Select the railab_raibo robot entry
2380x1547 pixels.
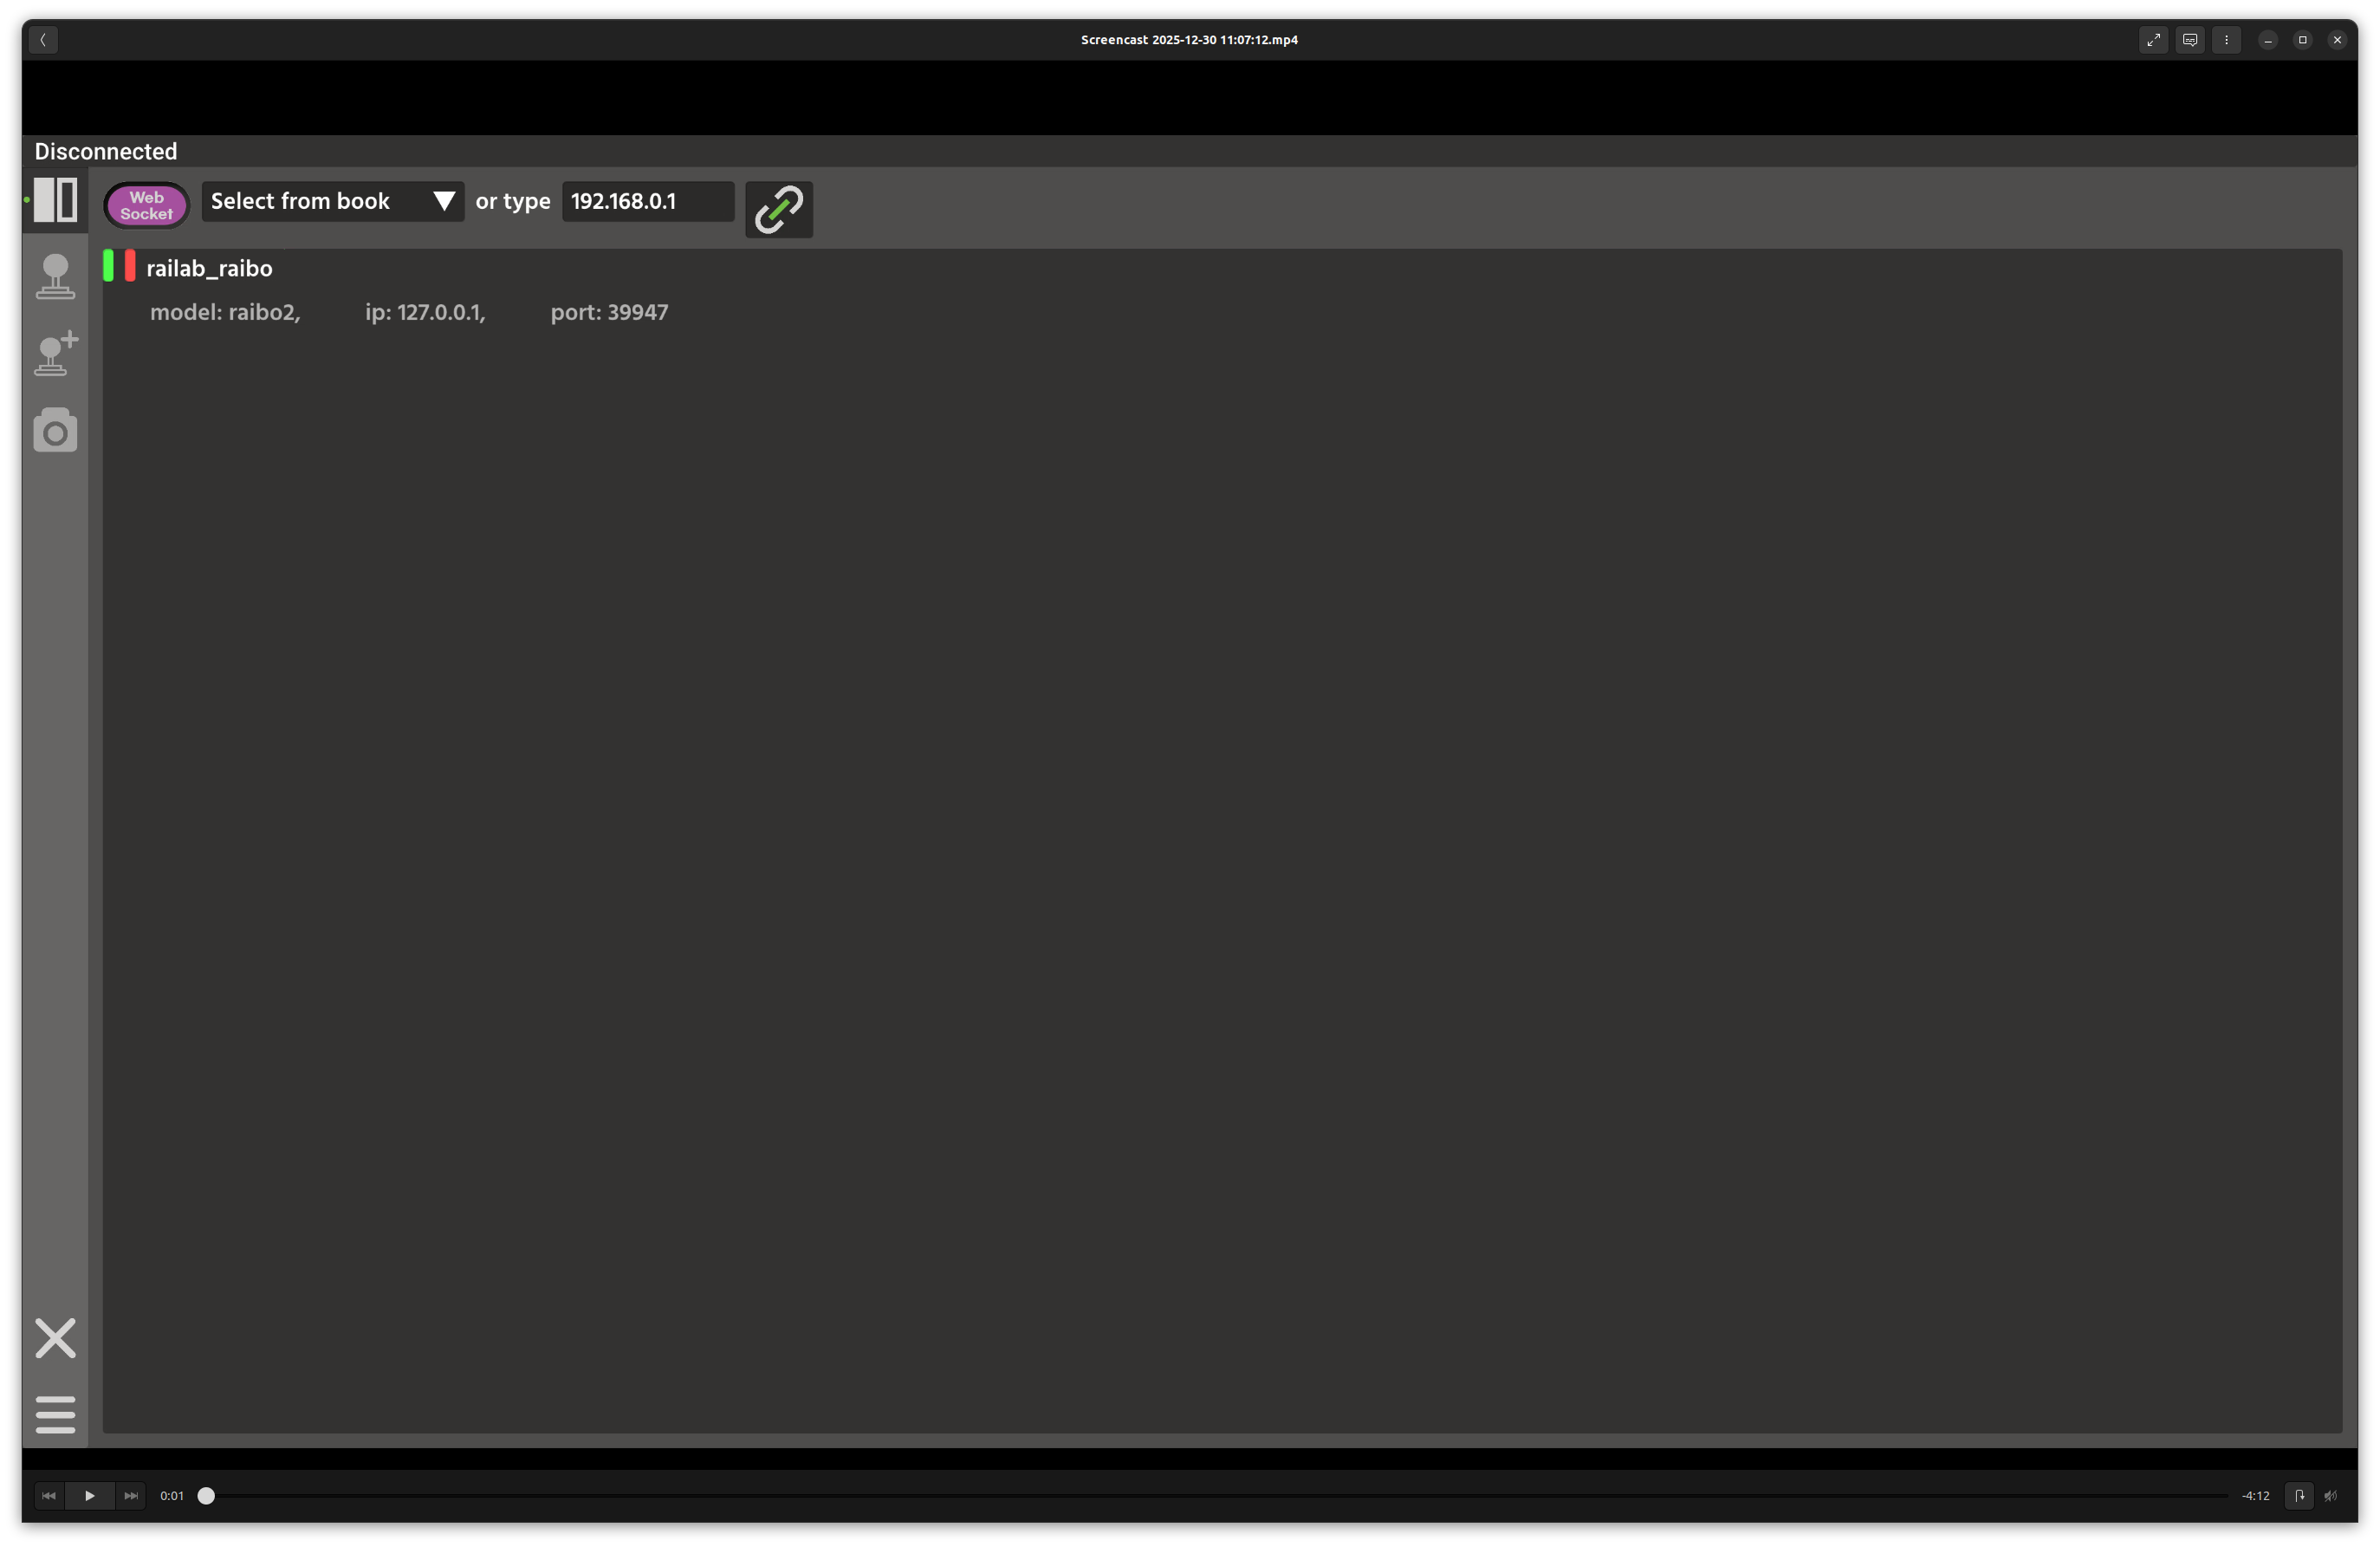pos(209,268)
